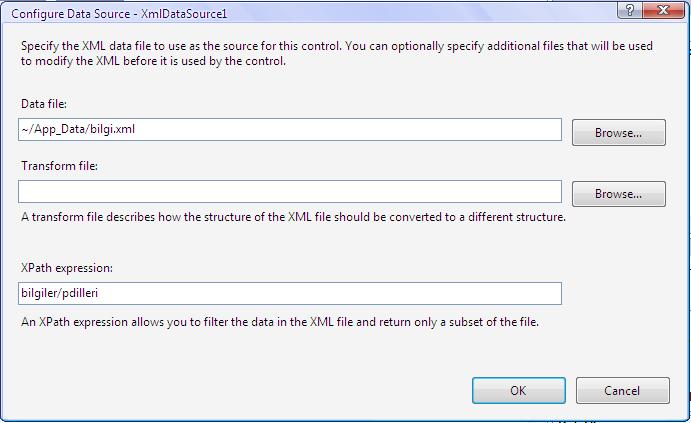Click the transform file description text
691x423 pixels.
click(x=292, y=217)
